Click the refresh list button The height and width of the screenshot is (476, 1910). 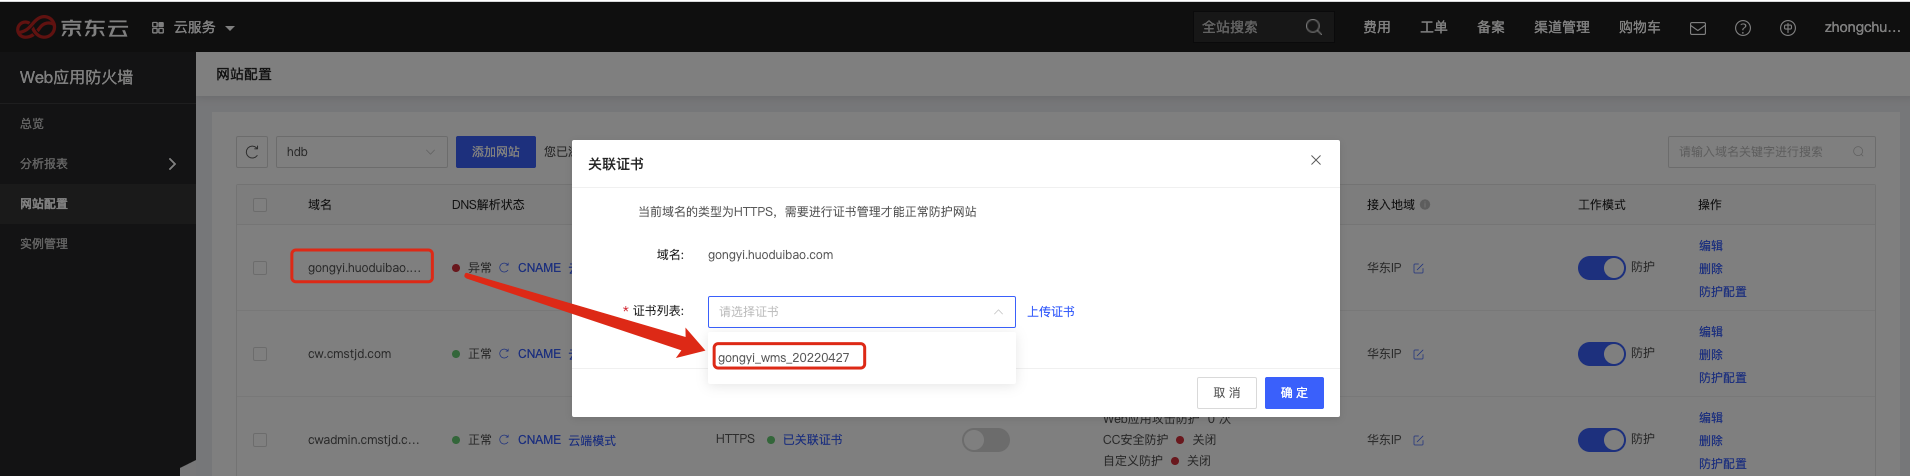(252, 152)
